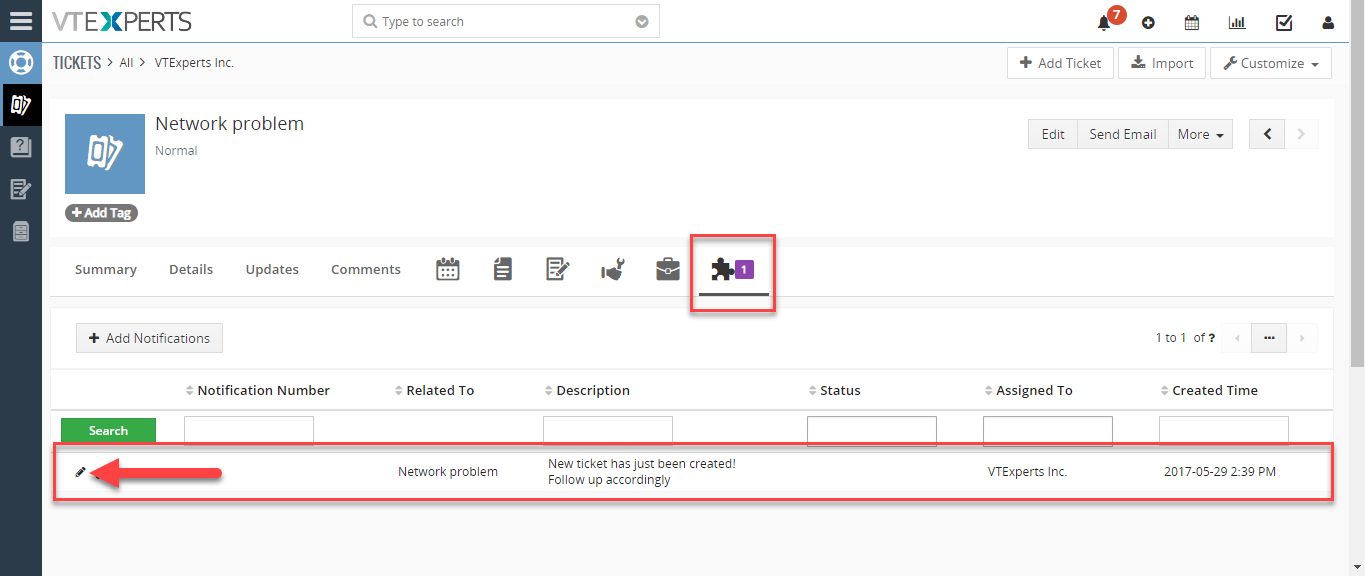Open the user profile icon
The image size is (1365, 576).
(1328, 23)
